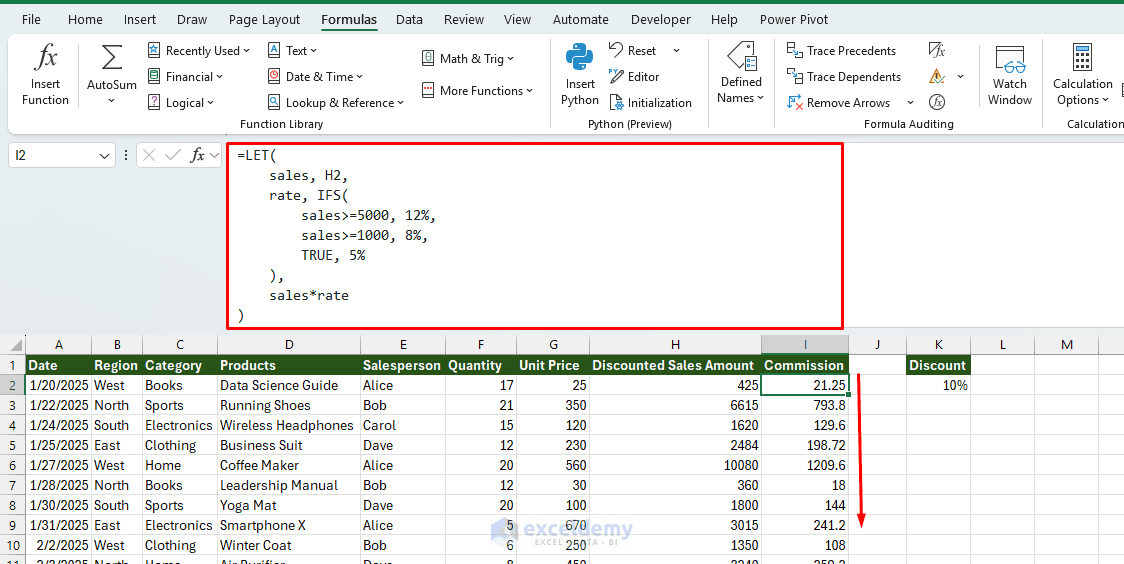Open the Logical functions menu
This screenshot has width=1124, height=564.
[181, 102]
